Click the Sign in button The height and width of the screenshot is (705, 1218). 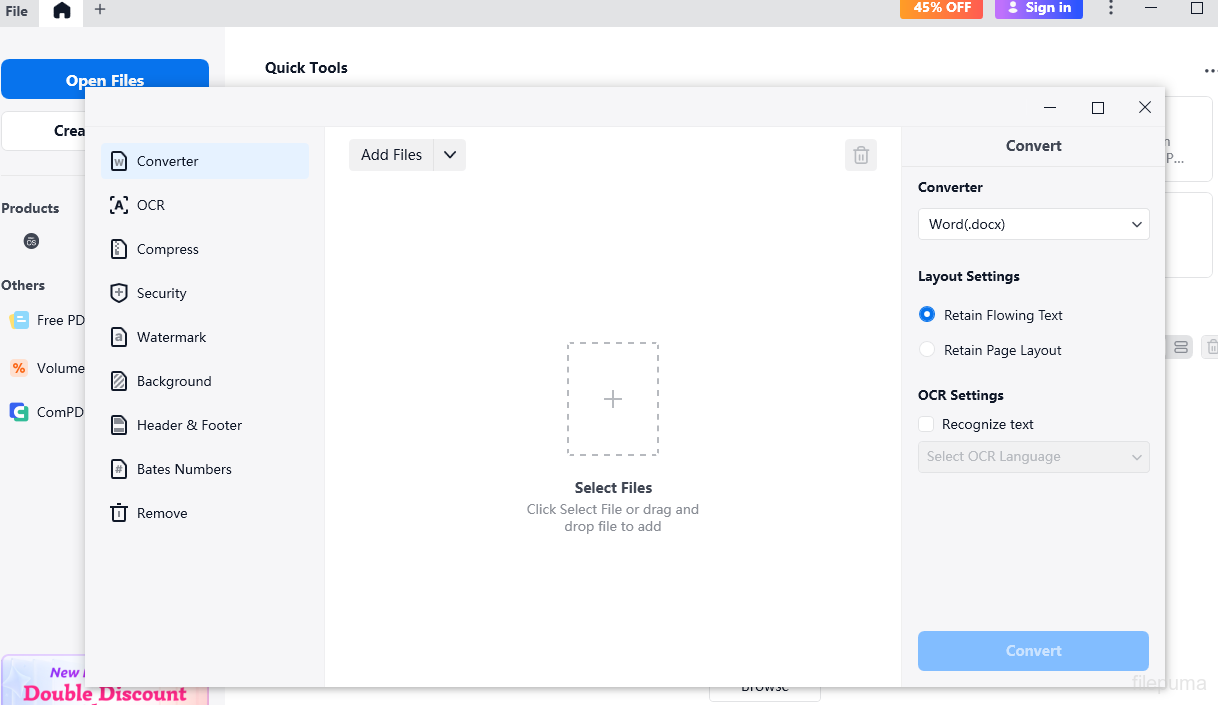point(1038,8)
